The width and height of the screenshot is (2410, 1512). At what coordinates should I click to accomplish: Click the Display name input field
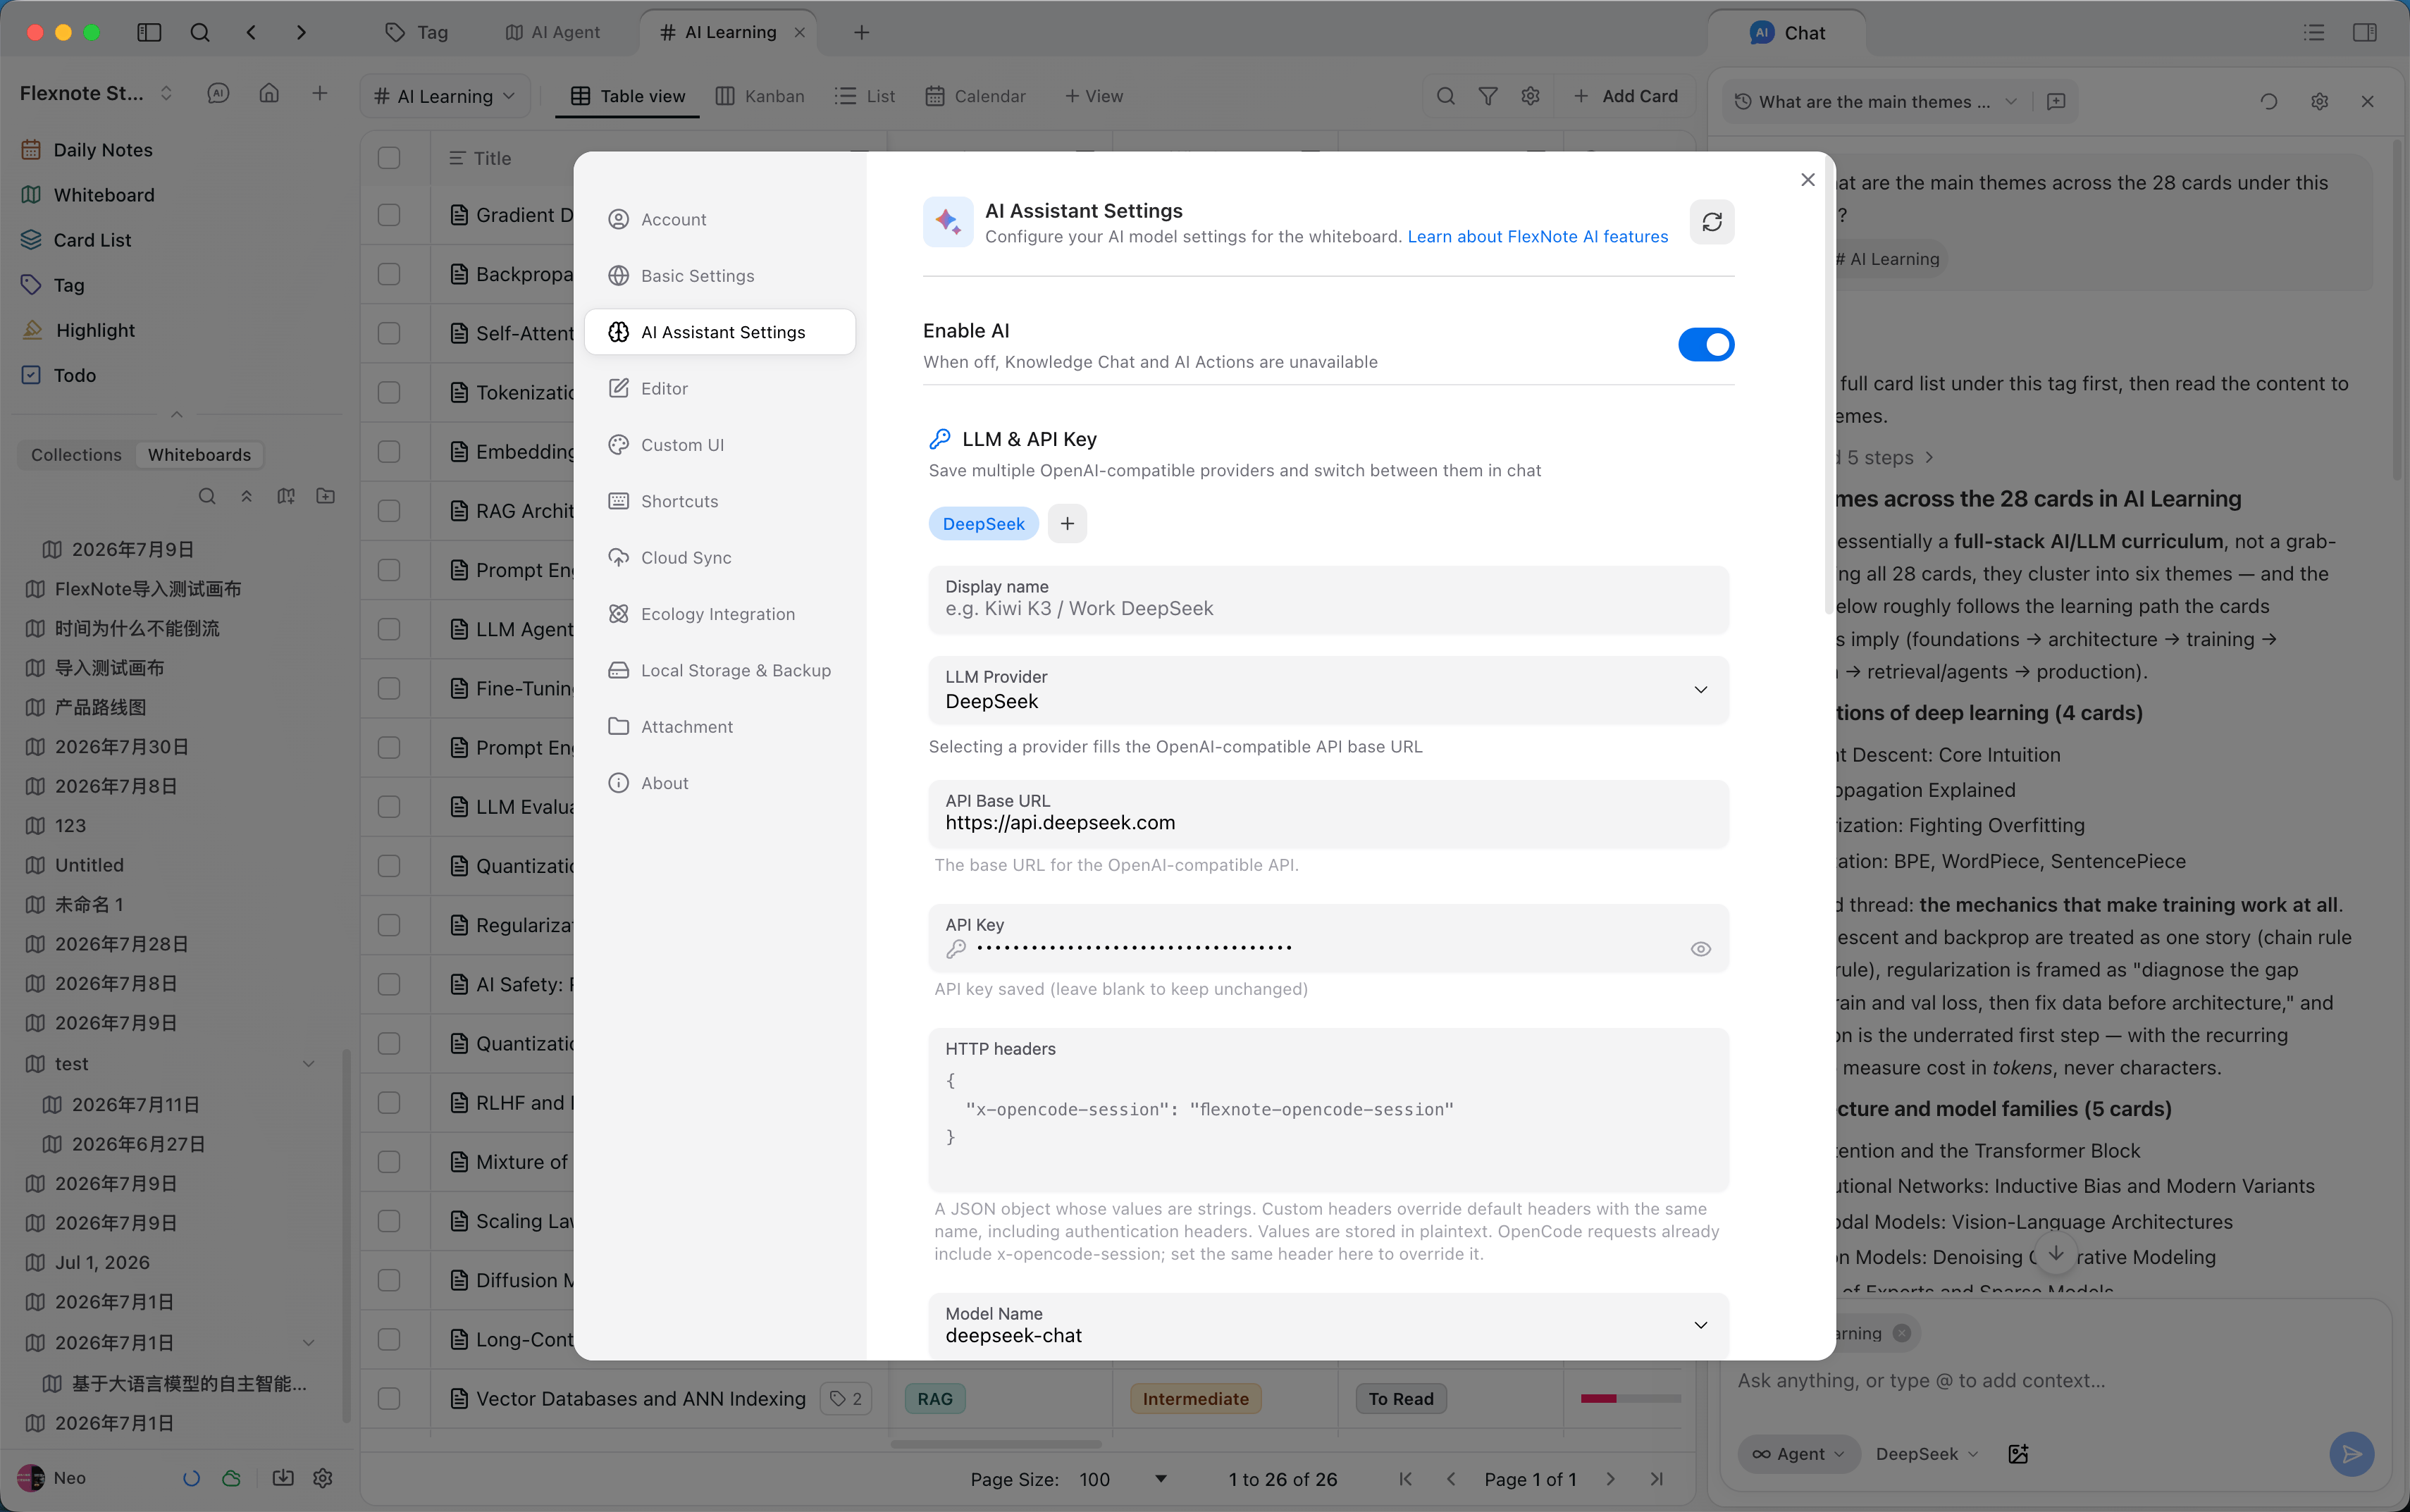tap(1328, 599)
